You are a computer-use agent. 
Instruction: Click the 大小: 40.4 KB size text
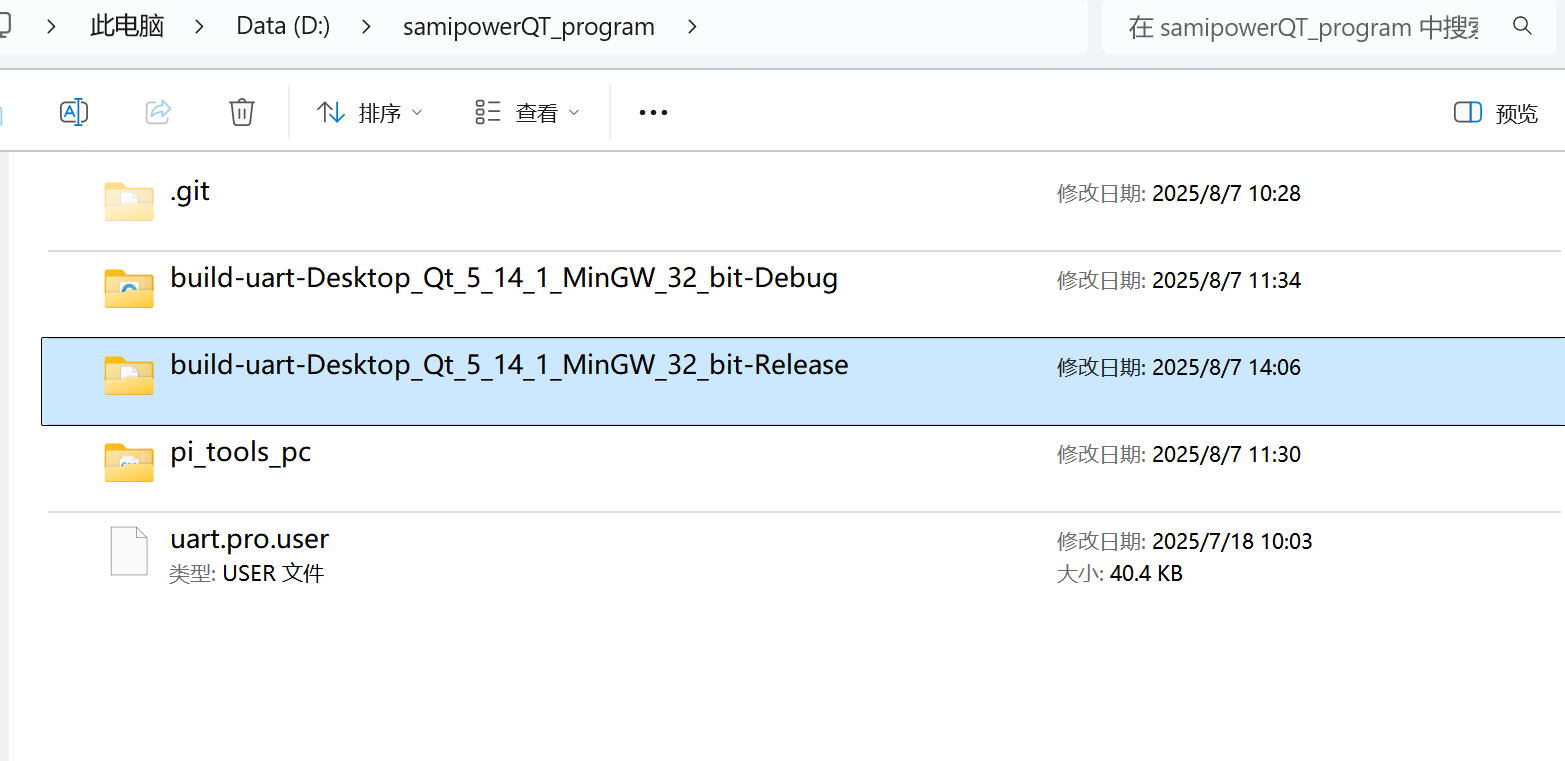pyautogui.click(x=1120, y=574)
